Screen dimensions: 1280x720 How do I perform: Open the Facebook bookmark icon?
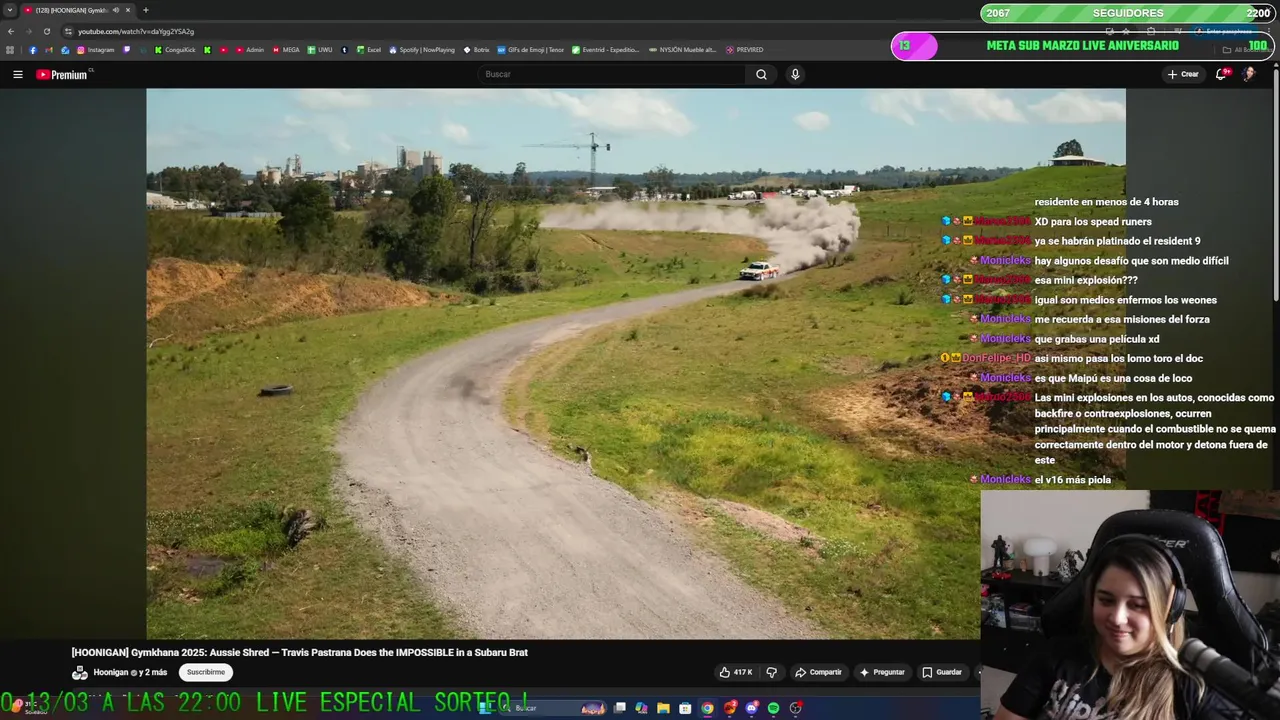pos(33,50)
